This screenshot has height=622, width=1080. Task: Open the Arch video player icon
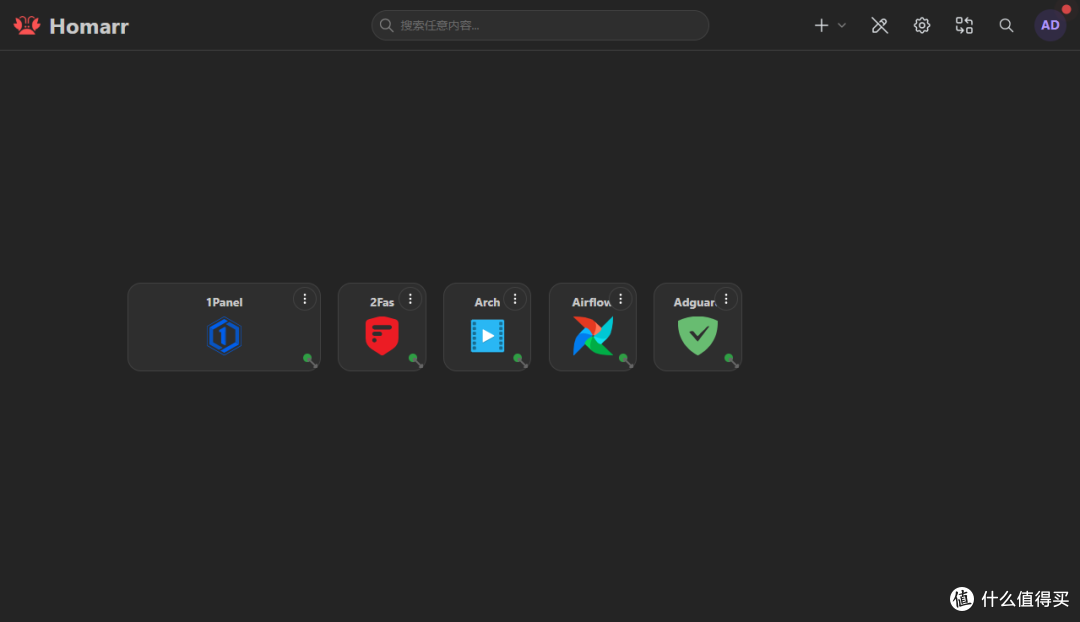point(488,336)
